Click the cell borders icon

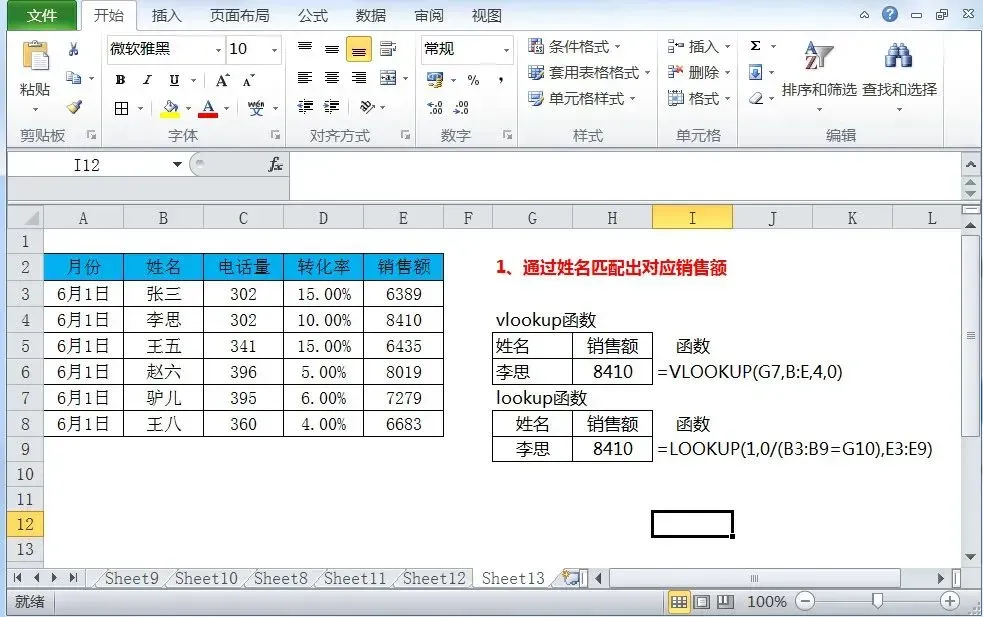(122, 108)
